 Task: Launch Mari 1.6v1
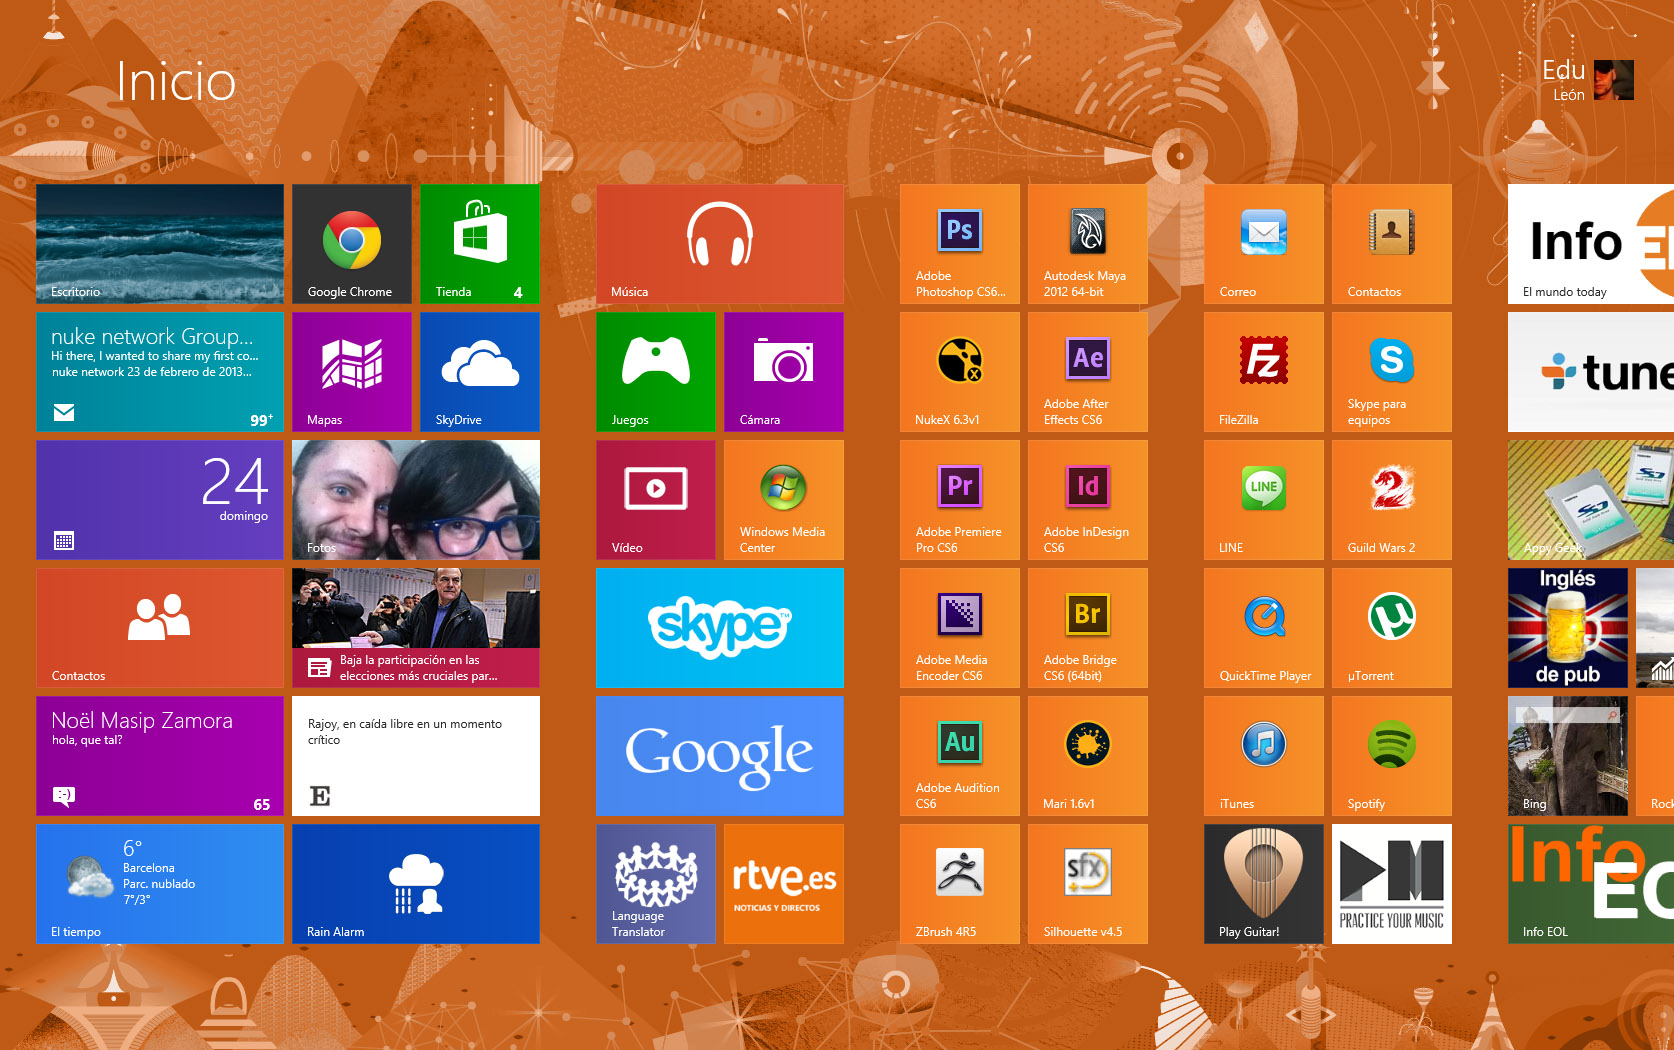point(1087,756)
